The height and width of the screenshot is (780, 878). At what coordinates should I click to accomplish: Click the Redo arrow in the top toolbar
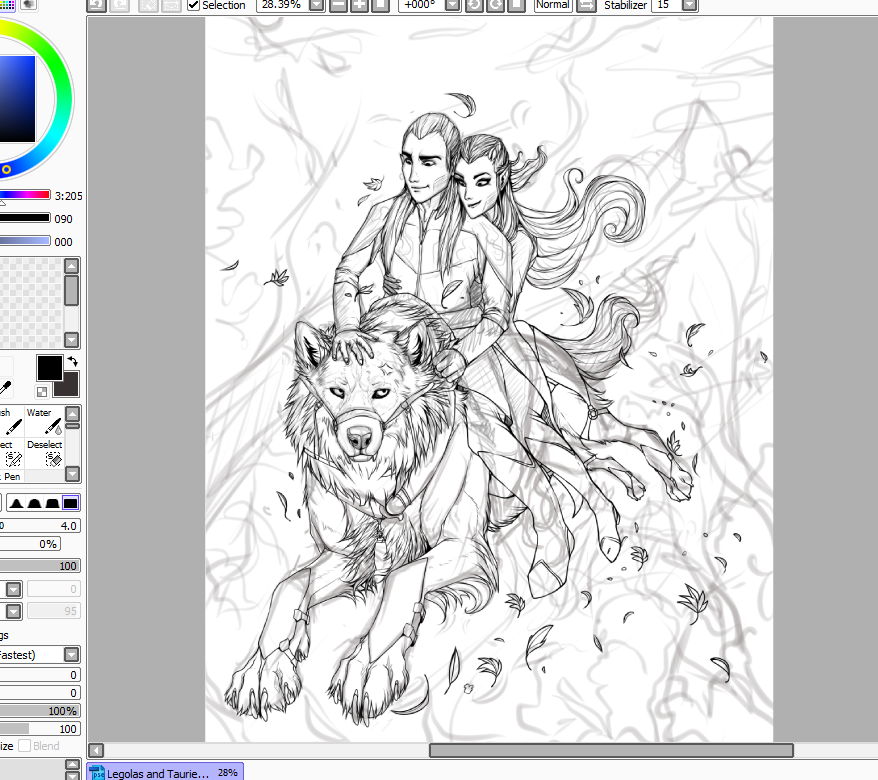[x=120, y=5]
